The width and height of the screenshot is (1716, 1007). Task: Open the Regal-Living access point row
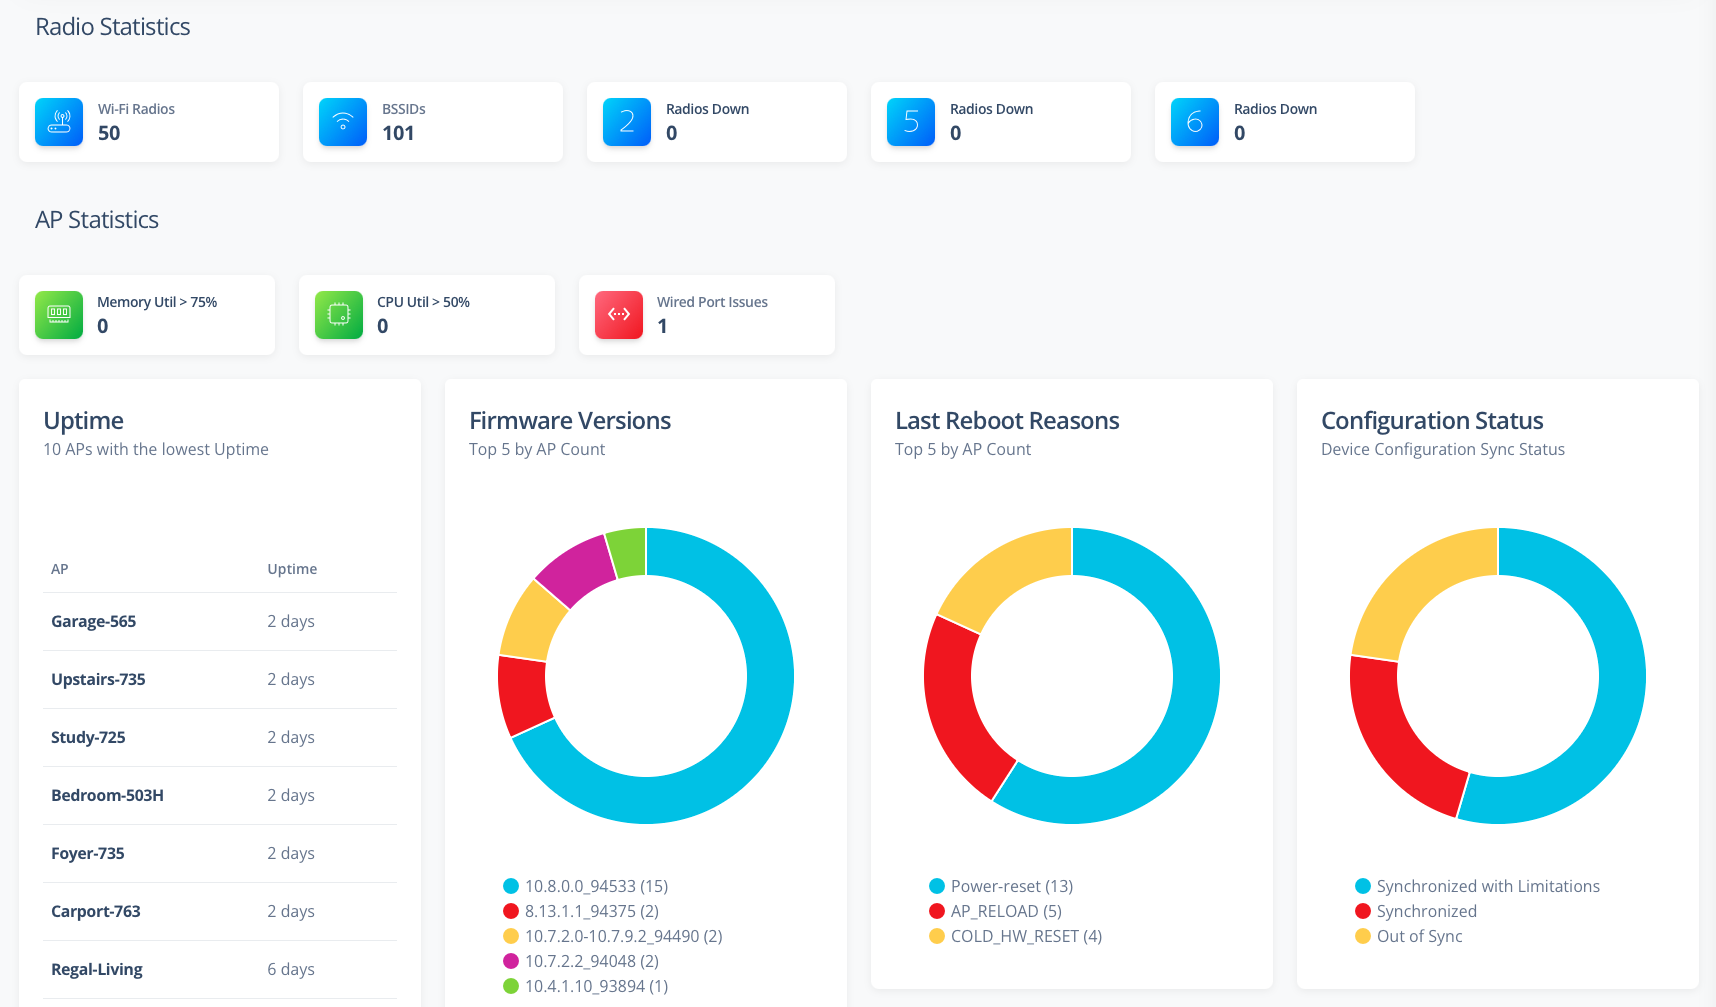pos(97,969)
